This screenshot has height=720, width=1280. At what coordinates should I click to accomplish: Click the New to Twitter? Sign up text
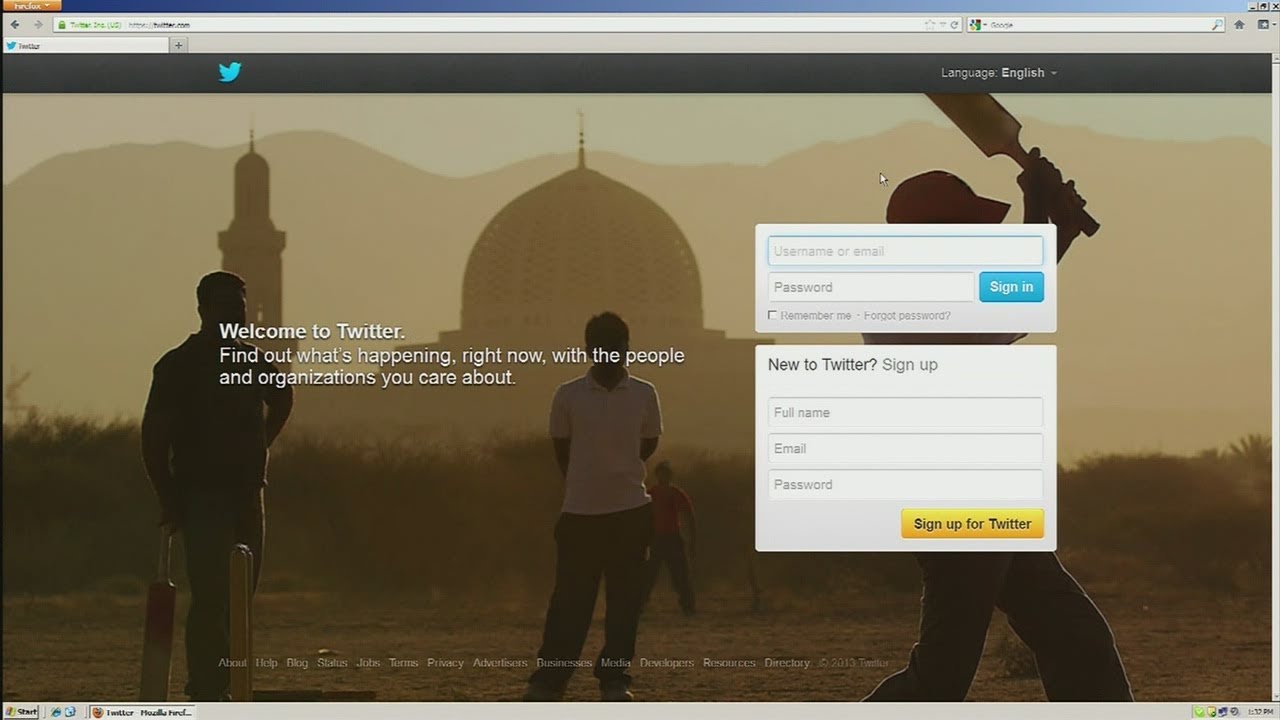click(x=853, y=364)
